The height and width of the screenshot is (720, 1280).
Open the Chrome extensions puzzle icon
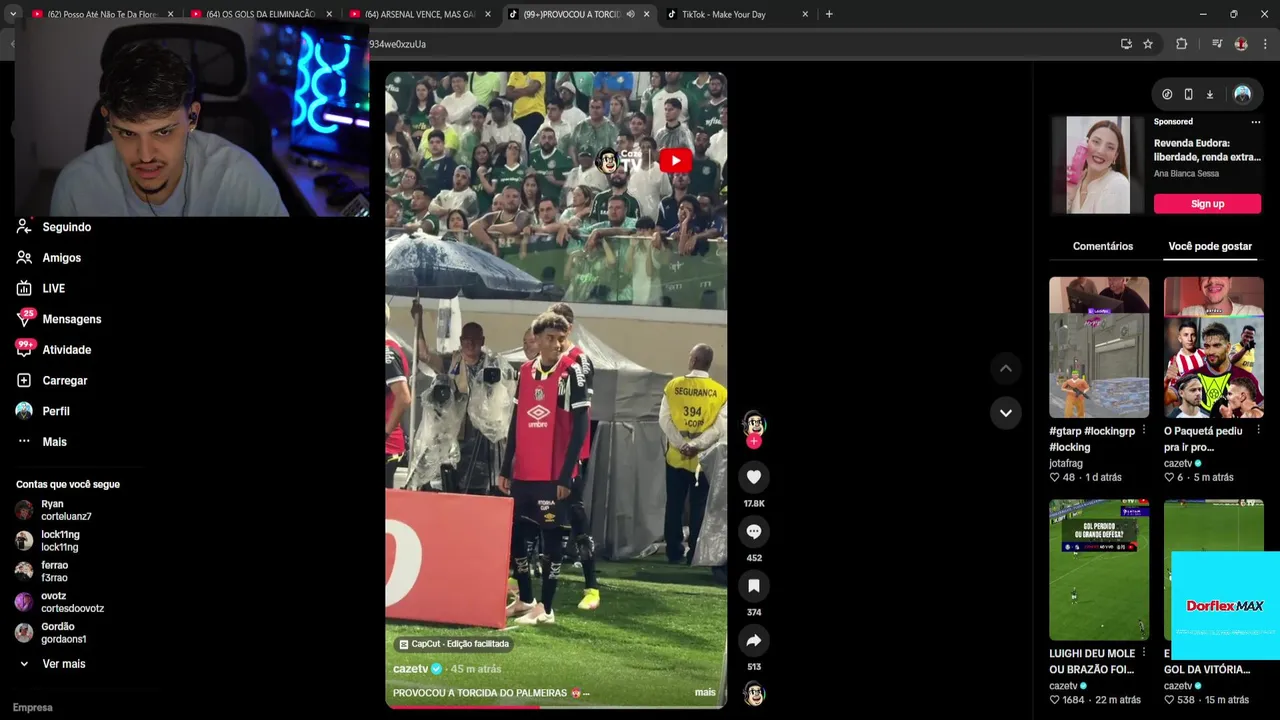1181,44
